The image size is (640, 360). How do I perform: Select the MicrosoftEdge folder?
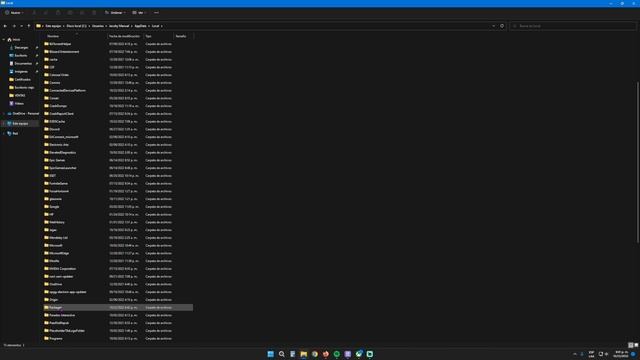(59, 253)
